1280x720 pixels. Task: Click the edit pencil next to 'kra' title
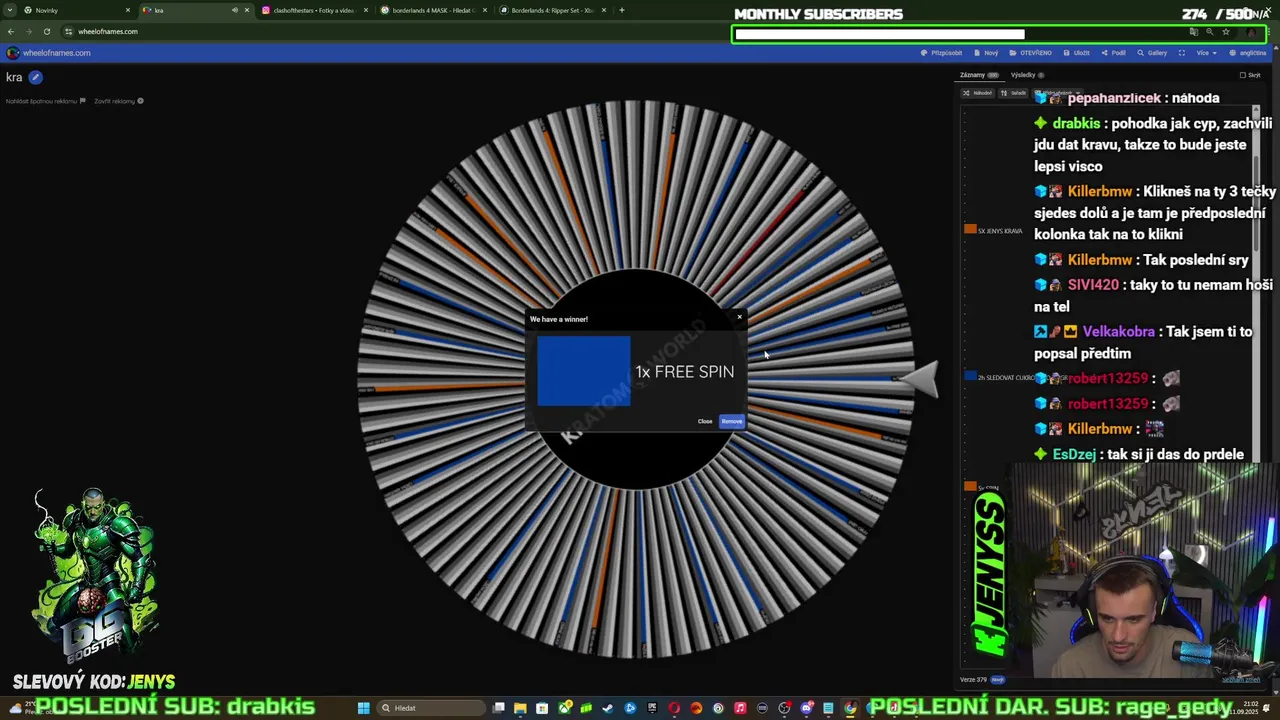pyautogui.click(x=35, y=77)
